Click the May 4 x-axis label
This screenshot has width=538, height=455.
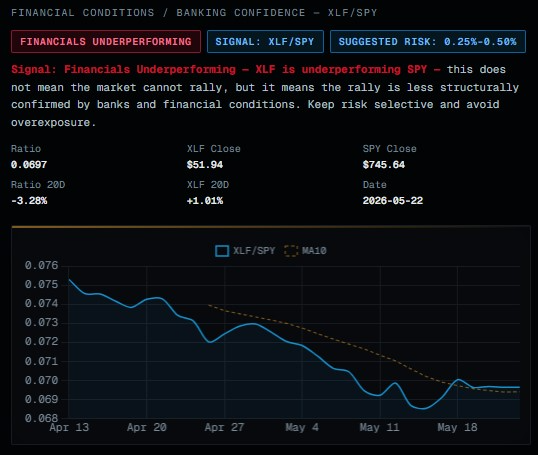[302, 427]
